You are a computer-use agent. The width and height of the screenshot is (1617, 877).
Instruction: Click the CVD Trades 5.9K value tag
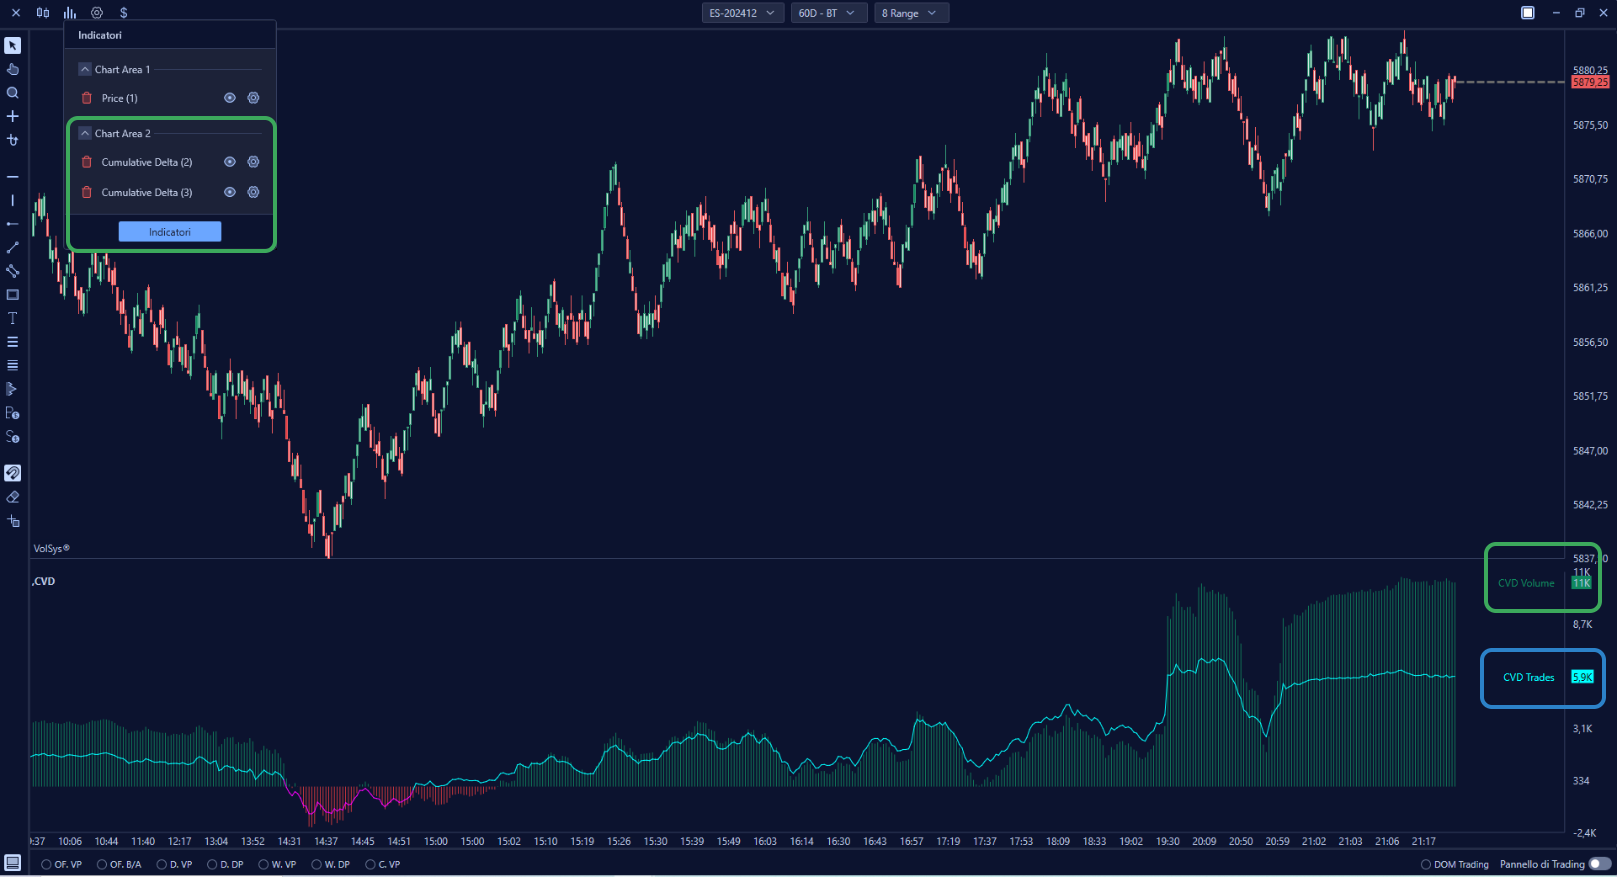[x=1582, y=677]
